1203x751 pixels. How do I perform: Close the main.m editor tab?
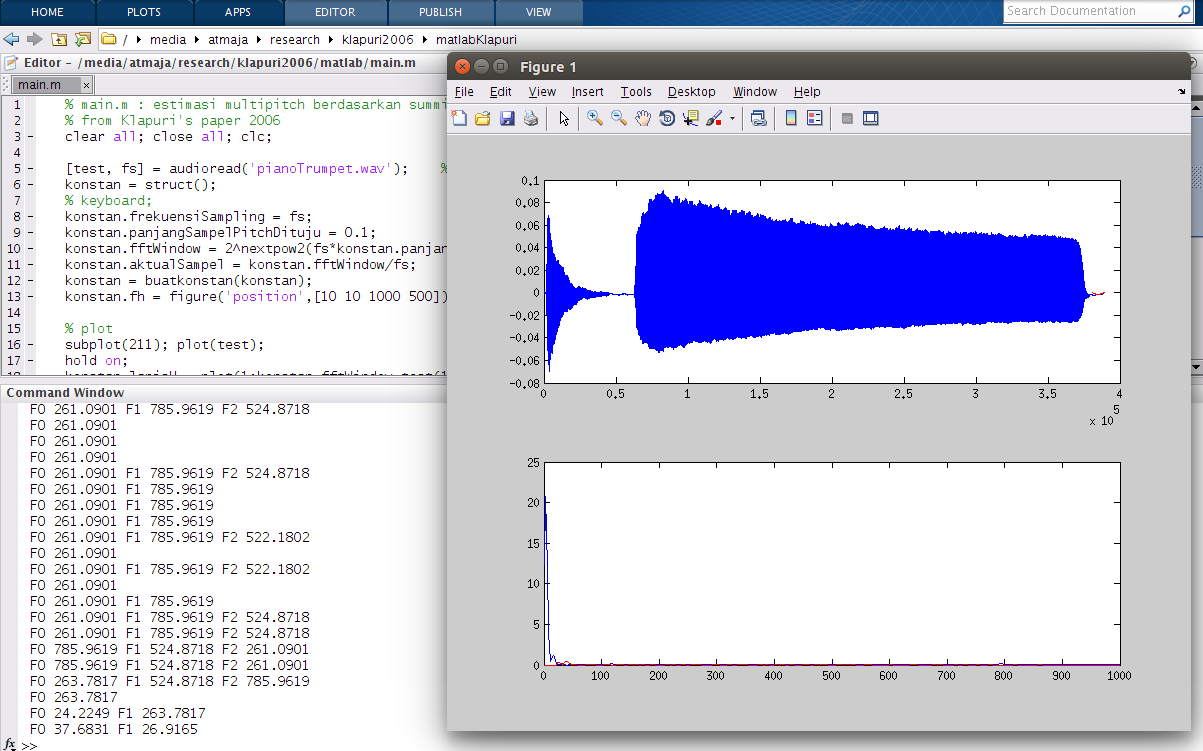tap(86, 85)
